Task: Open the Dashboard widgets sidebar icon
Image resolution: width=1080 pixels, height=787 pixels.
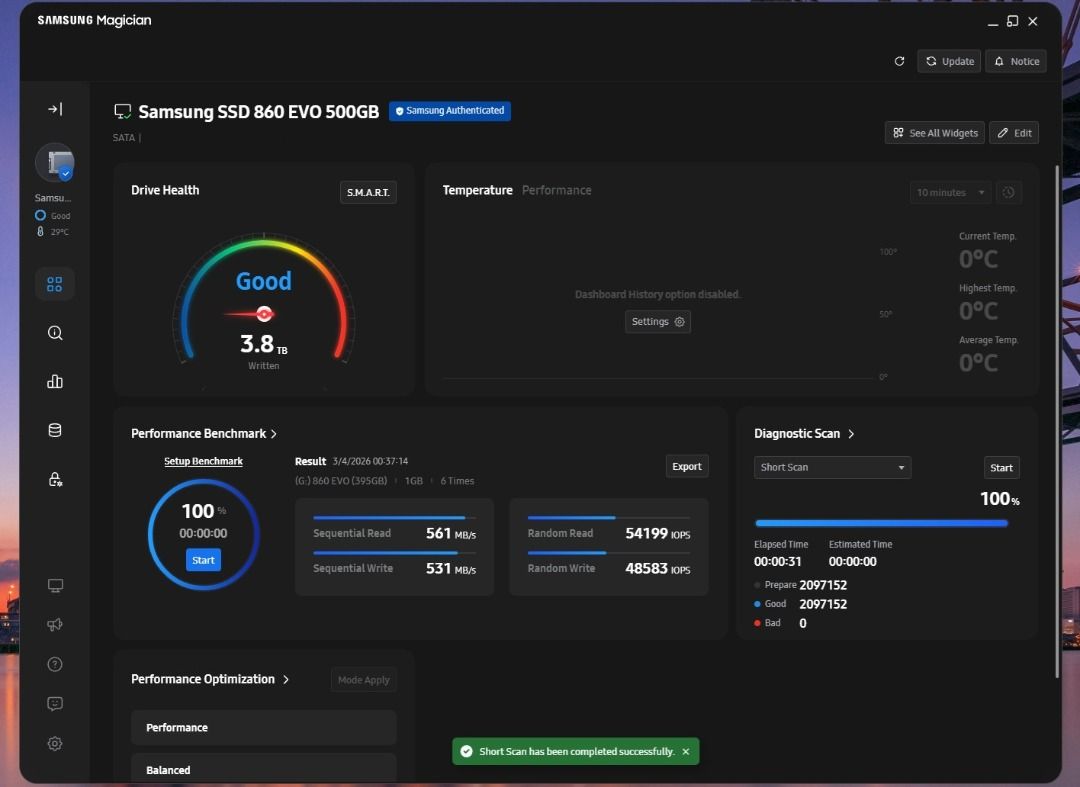Action: 55,284
